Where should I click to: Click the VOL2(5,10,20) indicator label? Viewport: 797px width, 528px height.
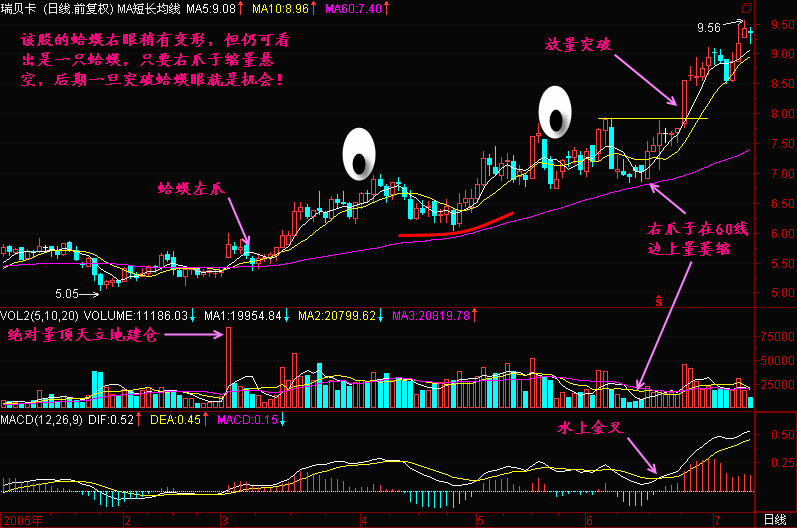pyautogui.click(x=43, y=315)
